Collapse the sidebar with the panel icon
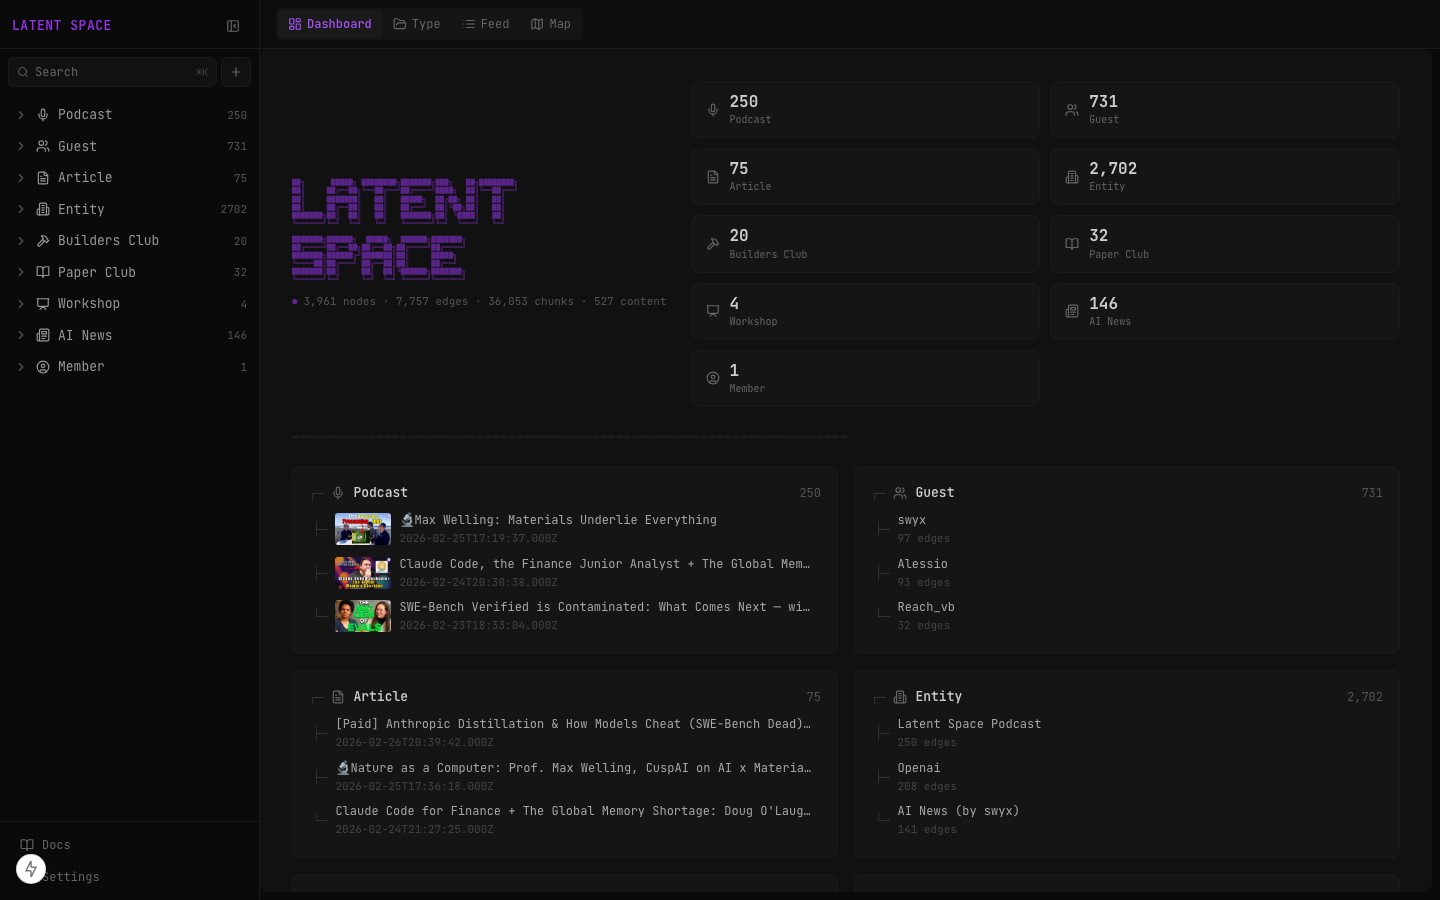The width and height of the screenshot is (1440, 900). click(x=233, y=26)
